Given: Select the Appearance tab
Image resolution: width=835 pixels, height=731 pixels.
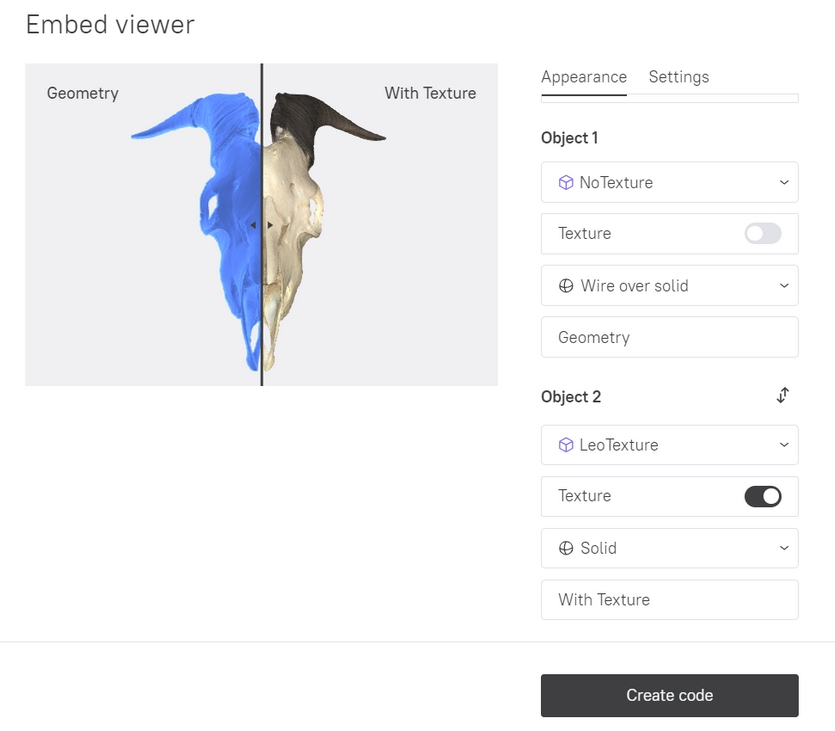Looking at the screenshot, I should [584, 77].
